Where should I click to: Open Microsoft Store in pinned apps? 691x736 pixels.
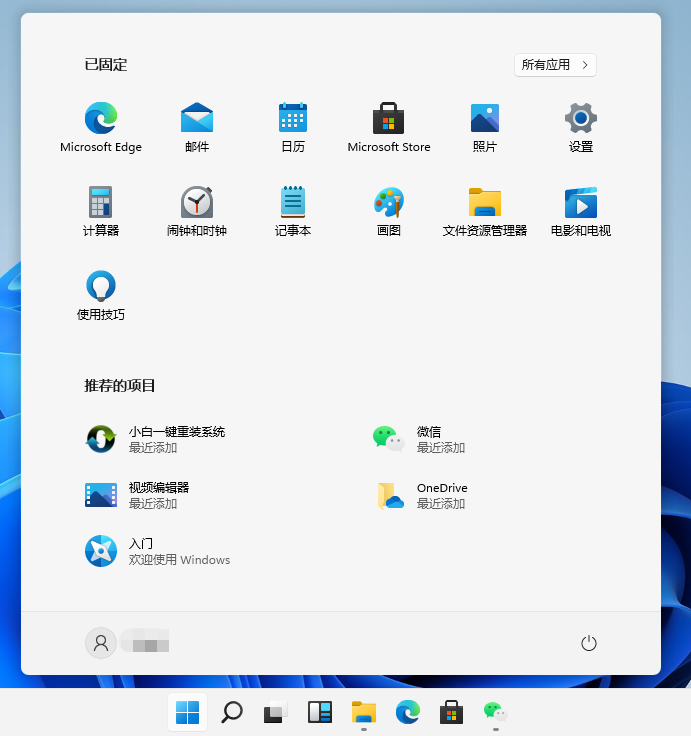point(389,127)
